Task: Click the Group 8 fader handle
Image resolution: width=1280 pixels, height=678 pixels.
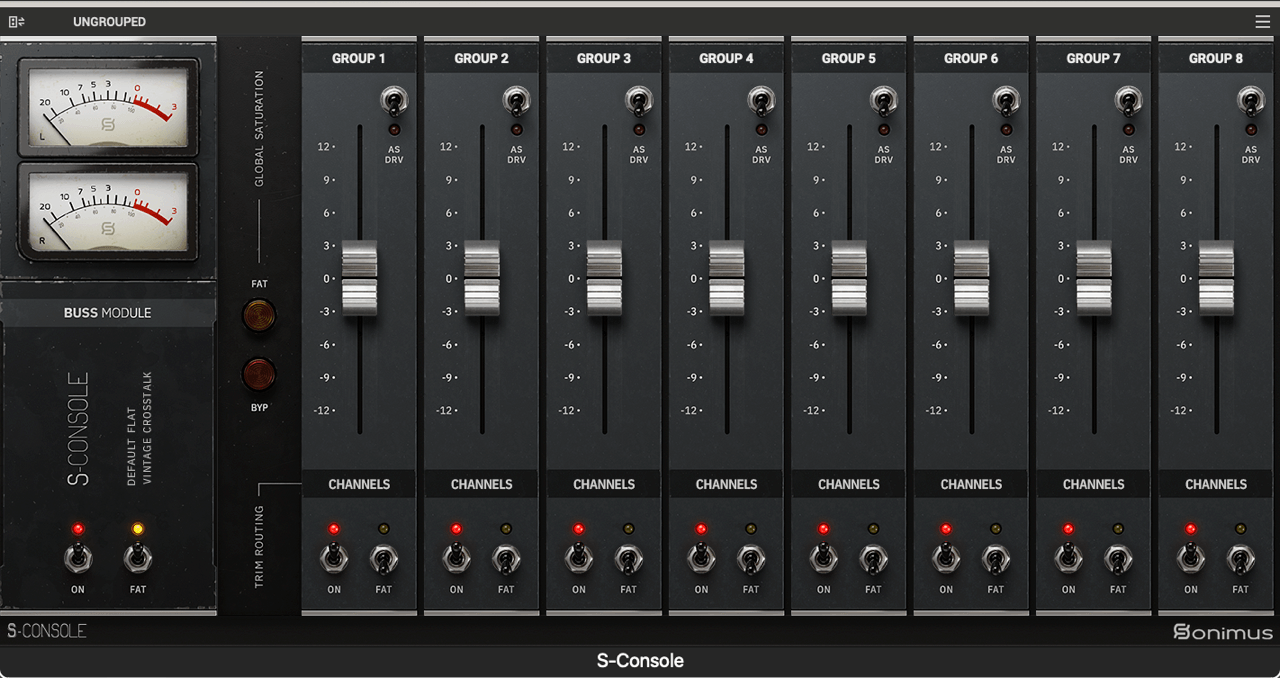Action: [1216, 278]
